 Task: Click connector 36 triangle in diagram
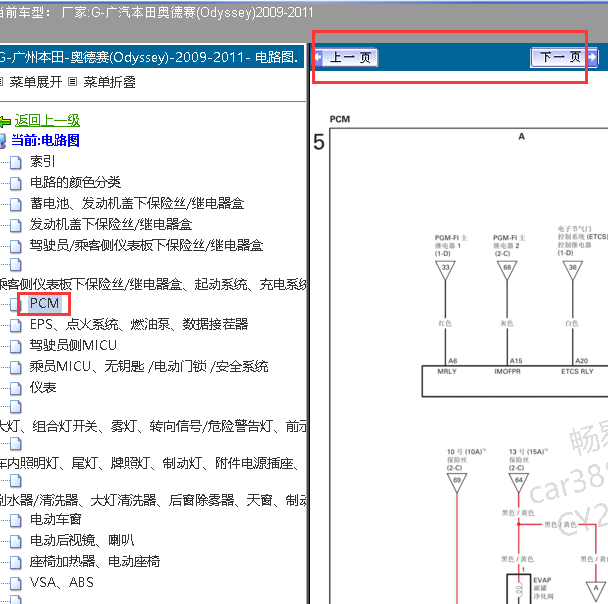(x=573, y=270)
